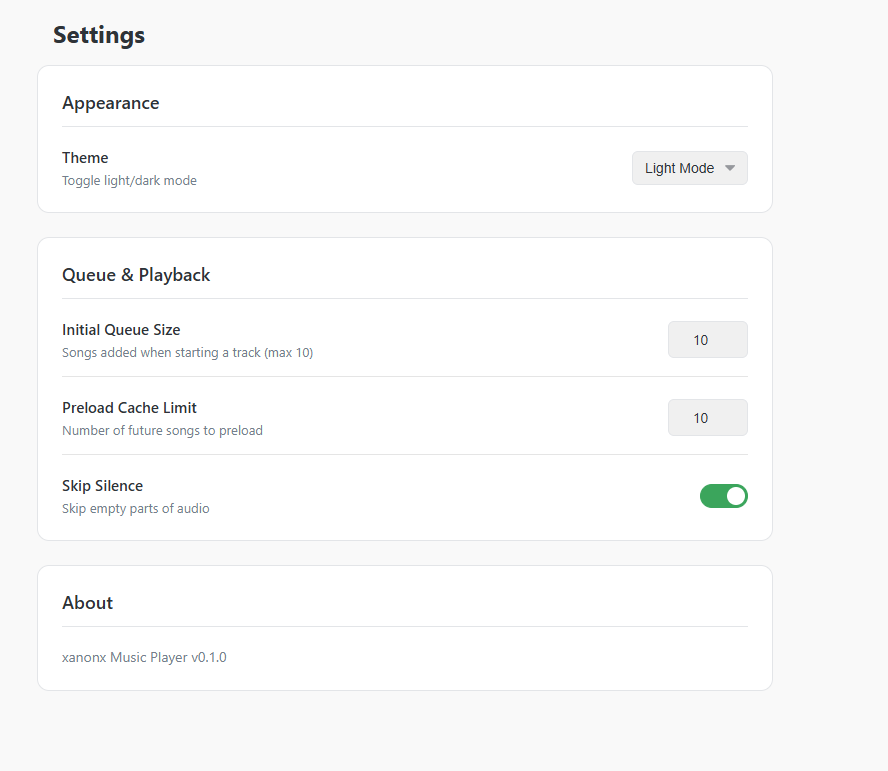Click "Number of future songs to preload" text
888x771 pixels.
pos(162,431)
